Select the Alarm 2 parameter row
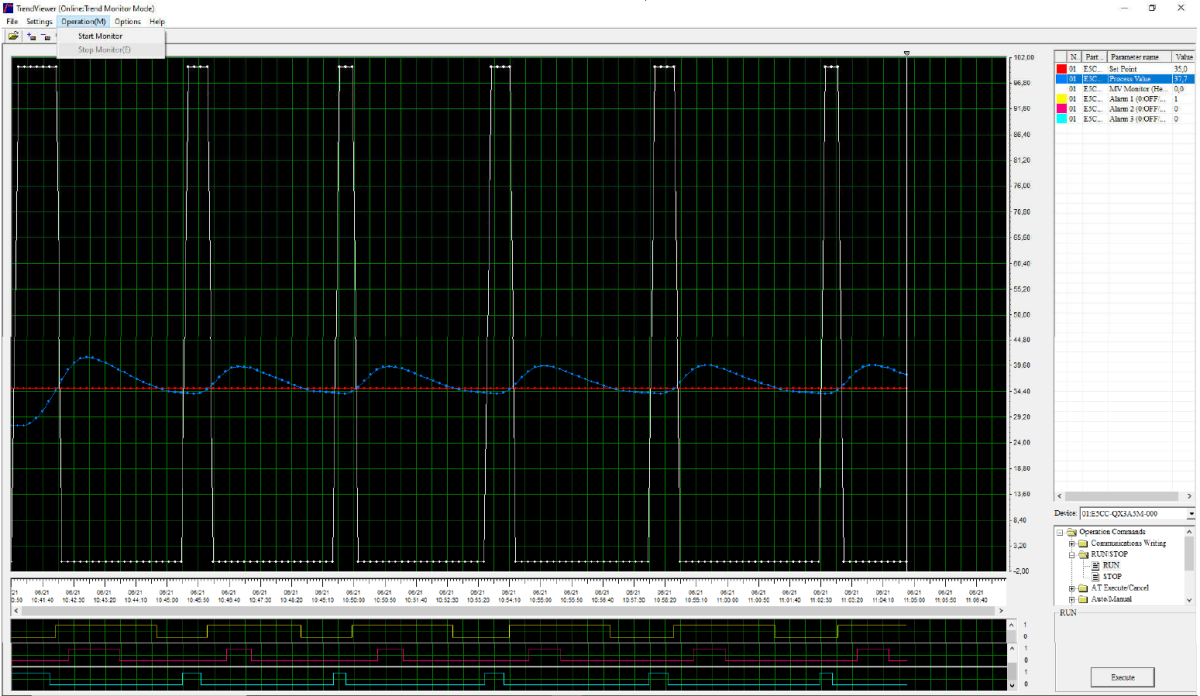This screenshot has height=696, width=1200. coord(1125,109)
